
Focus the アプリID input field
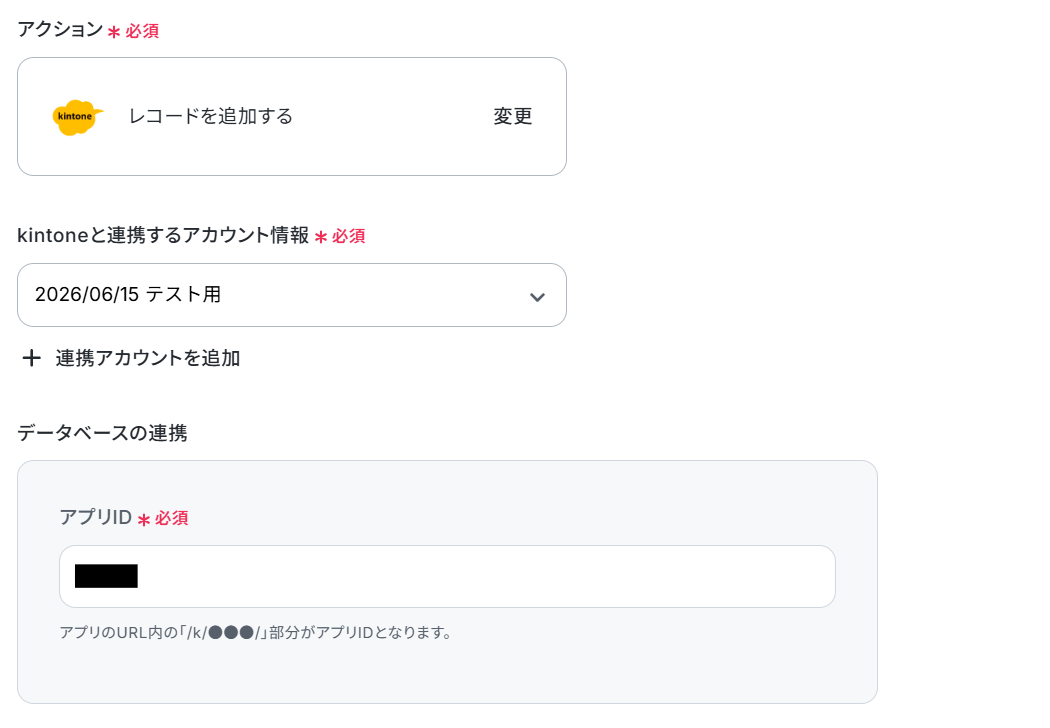[447, 577]
